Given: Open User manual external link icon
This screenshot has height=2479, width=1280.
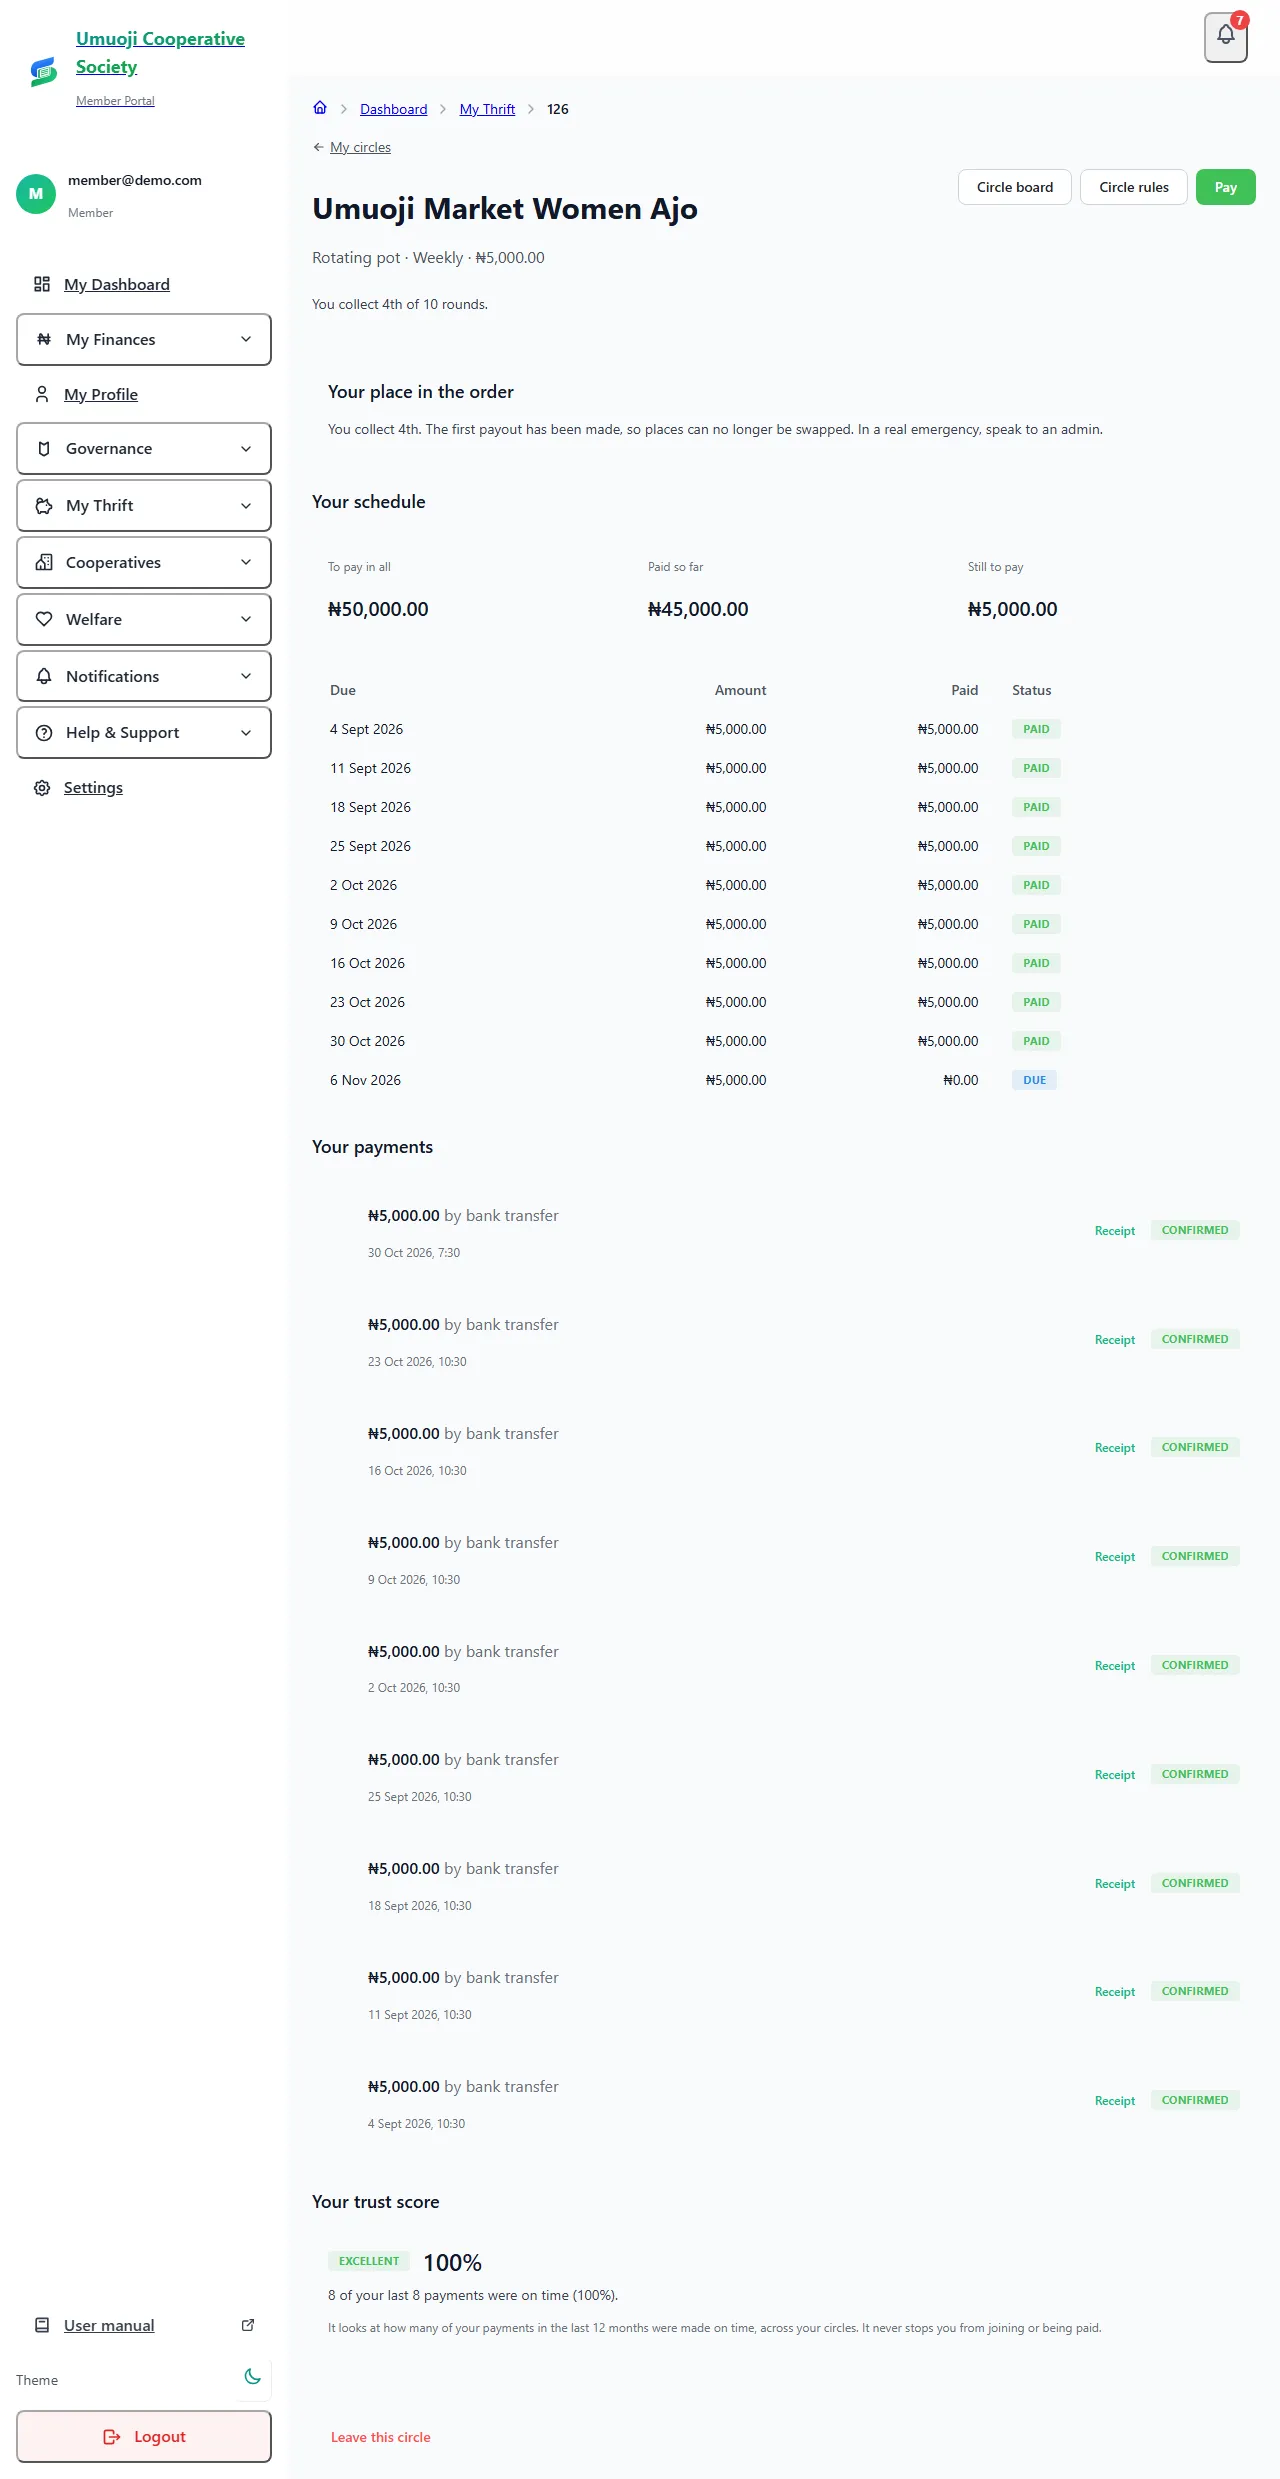Looking at the screenshot, I should click(x=248, y=2325).
